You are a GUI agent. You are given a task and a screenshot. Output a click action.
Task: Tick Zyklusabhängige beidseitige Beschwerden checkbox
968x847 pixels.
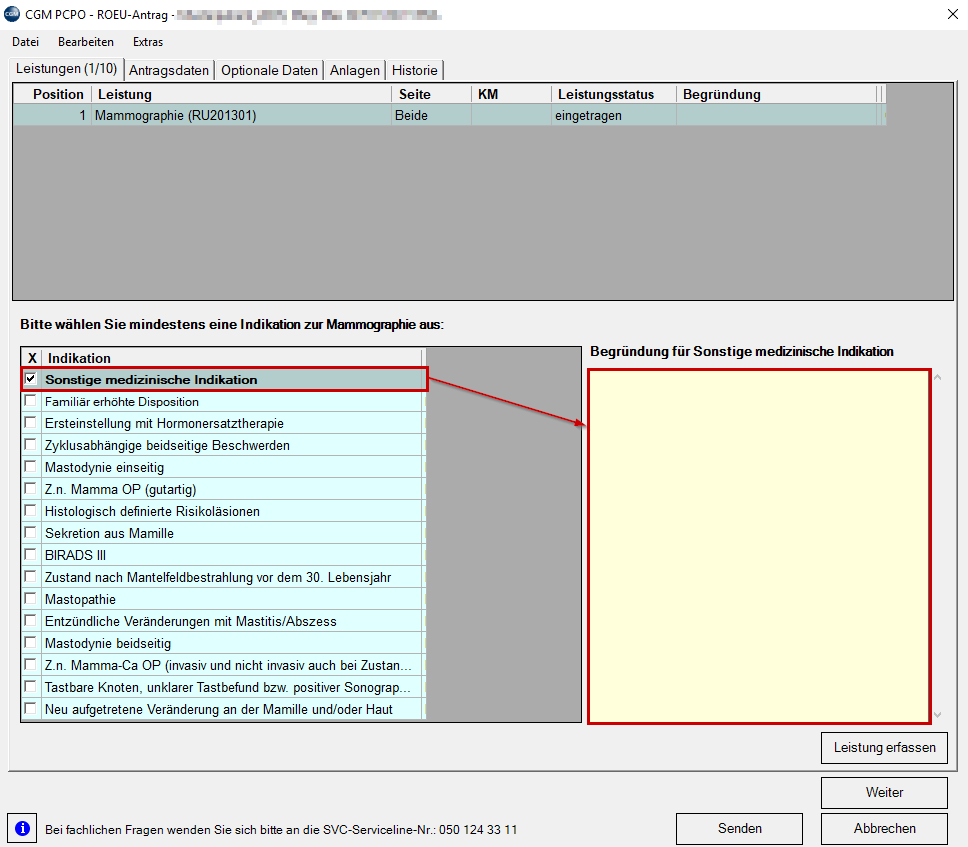coord(30,444)
